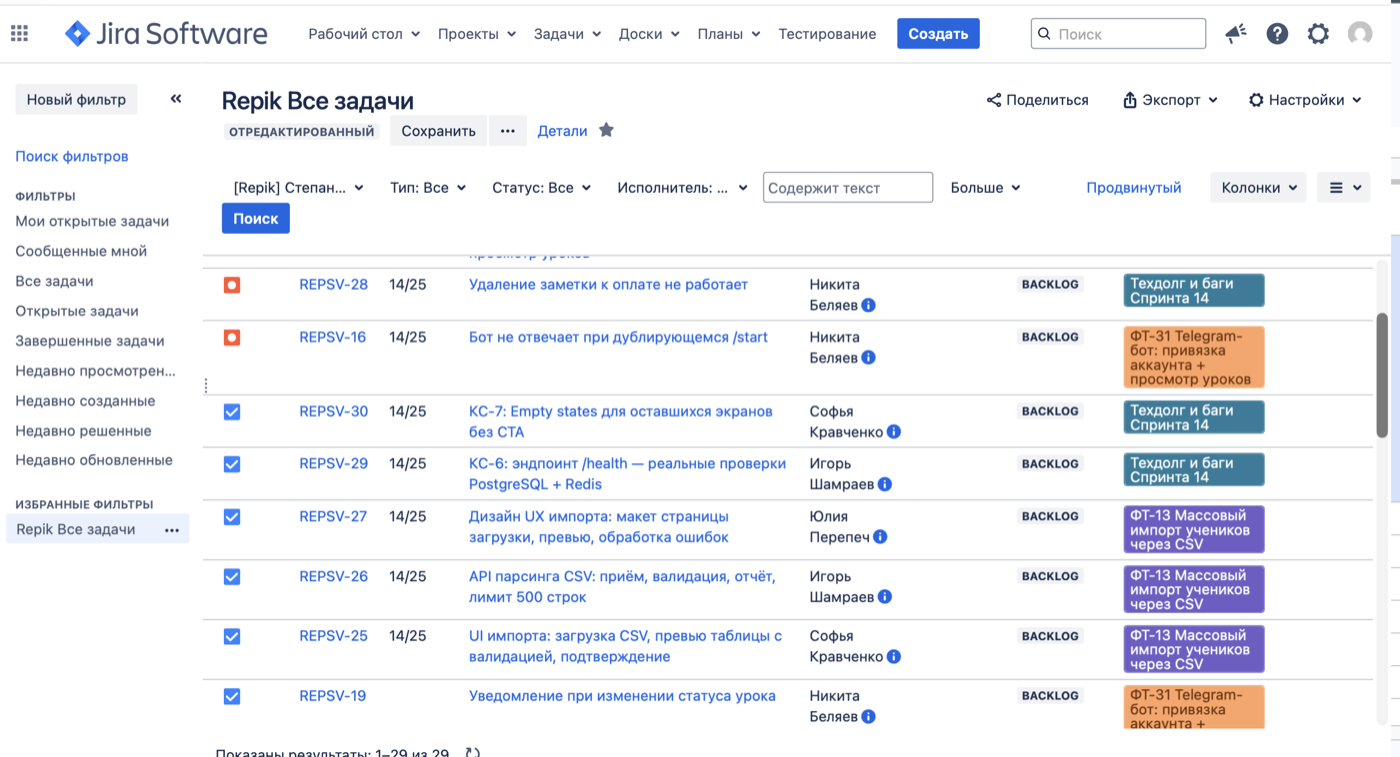The height and width of the screenshot is (757, 1400).
Task: Collapse the filter sidebar with double chevron
Action: coord(176,98)
